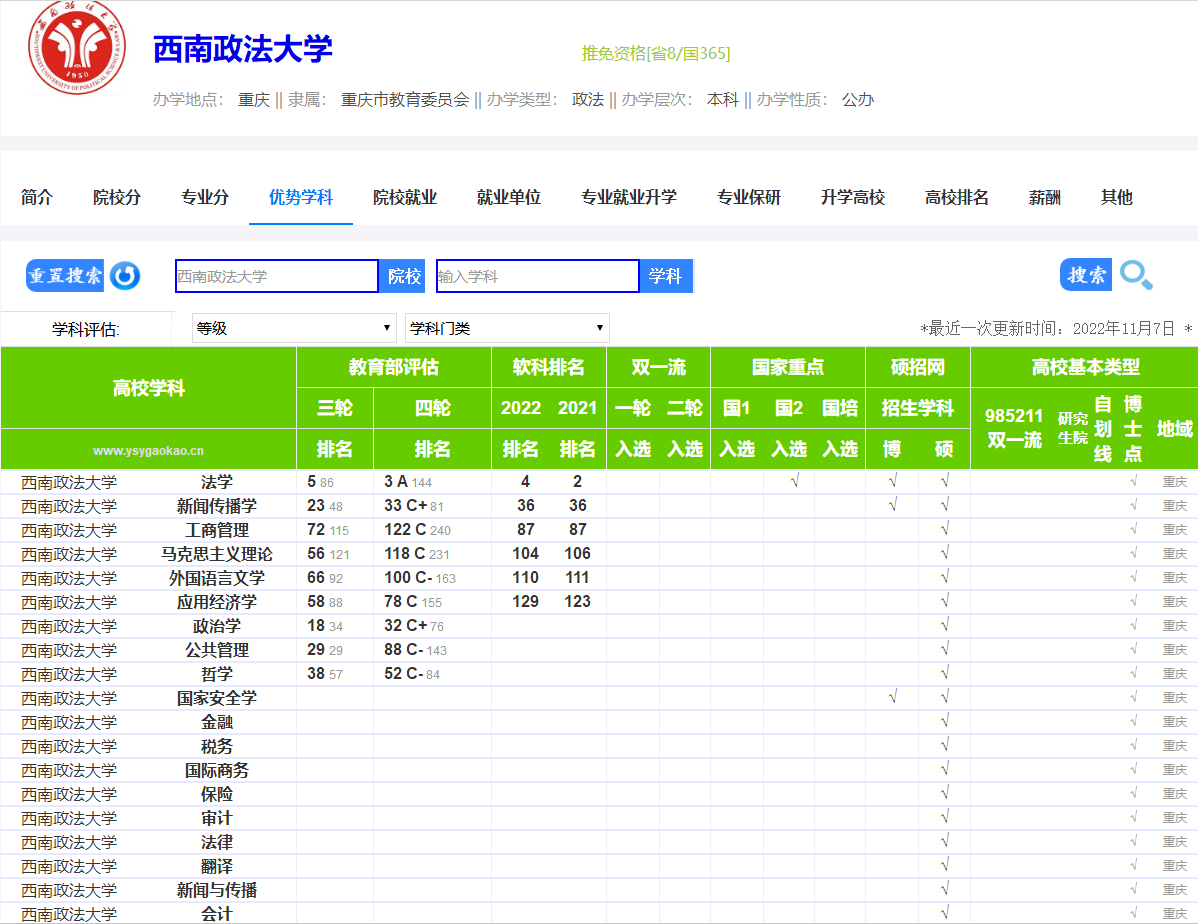Click the 法学 subject row
Image resolution: width=1198 pixels, height=924 pixels.
click(598, 481)
